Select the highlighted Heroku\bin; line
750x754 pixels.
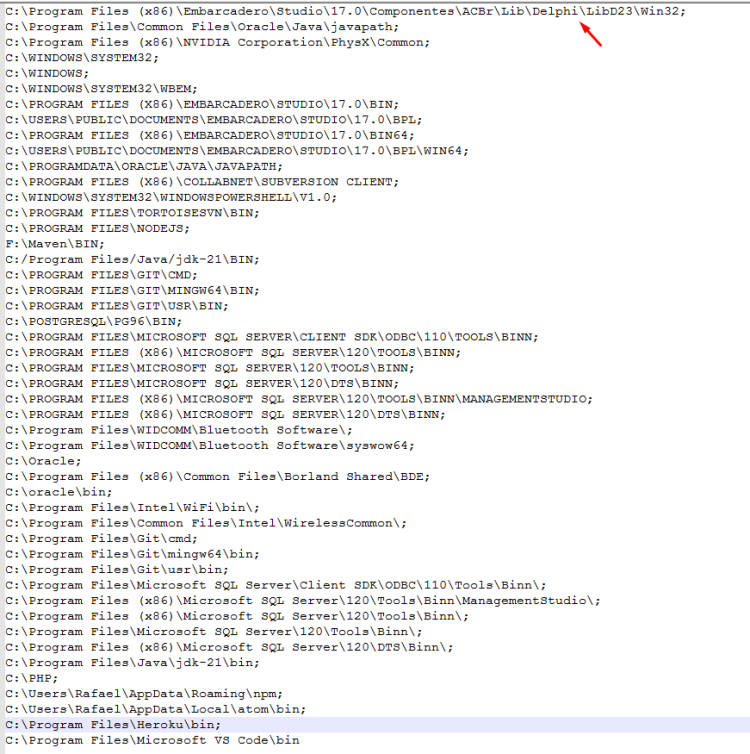click(113, 725)
